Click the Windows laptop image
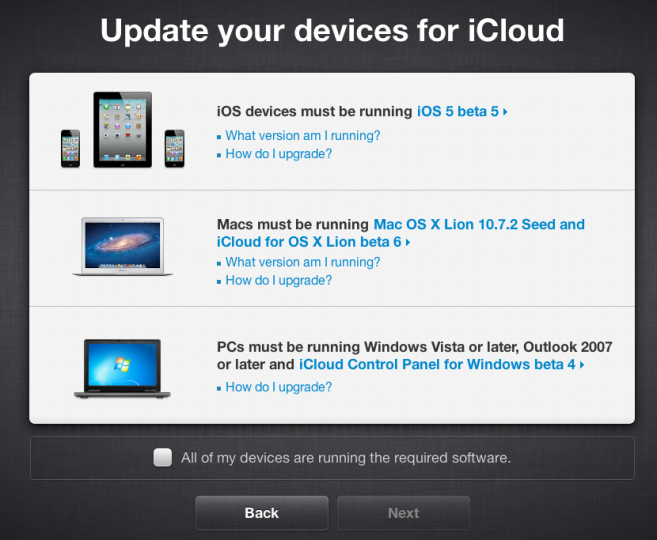 pyautogui.click(x=122, y=369)
